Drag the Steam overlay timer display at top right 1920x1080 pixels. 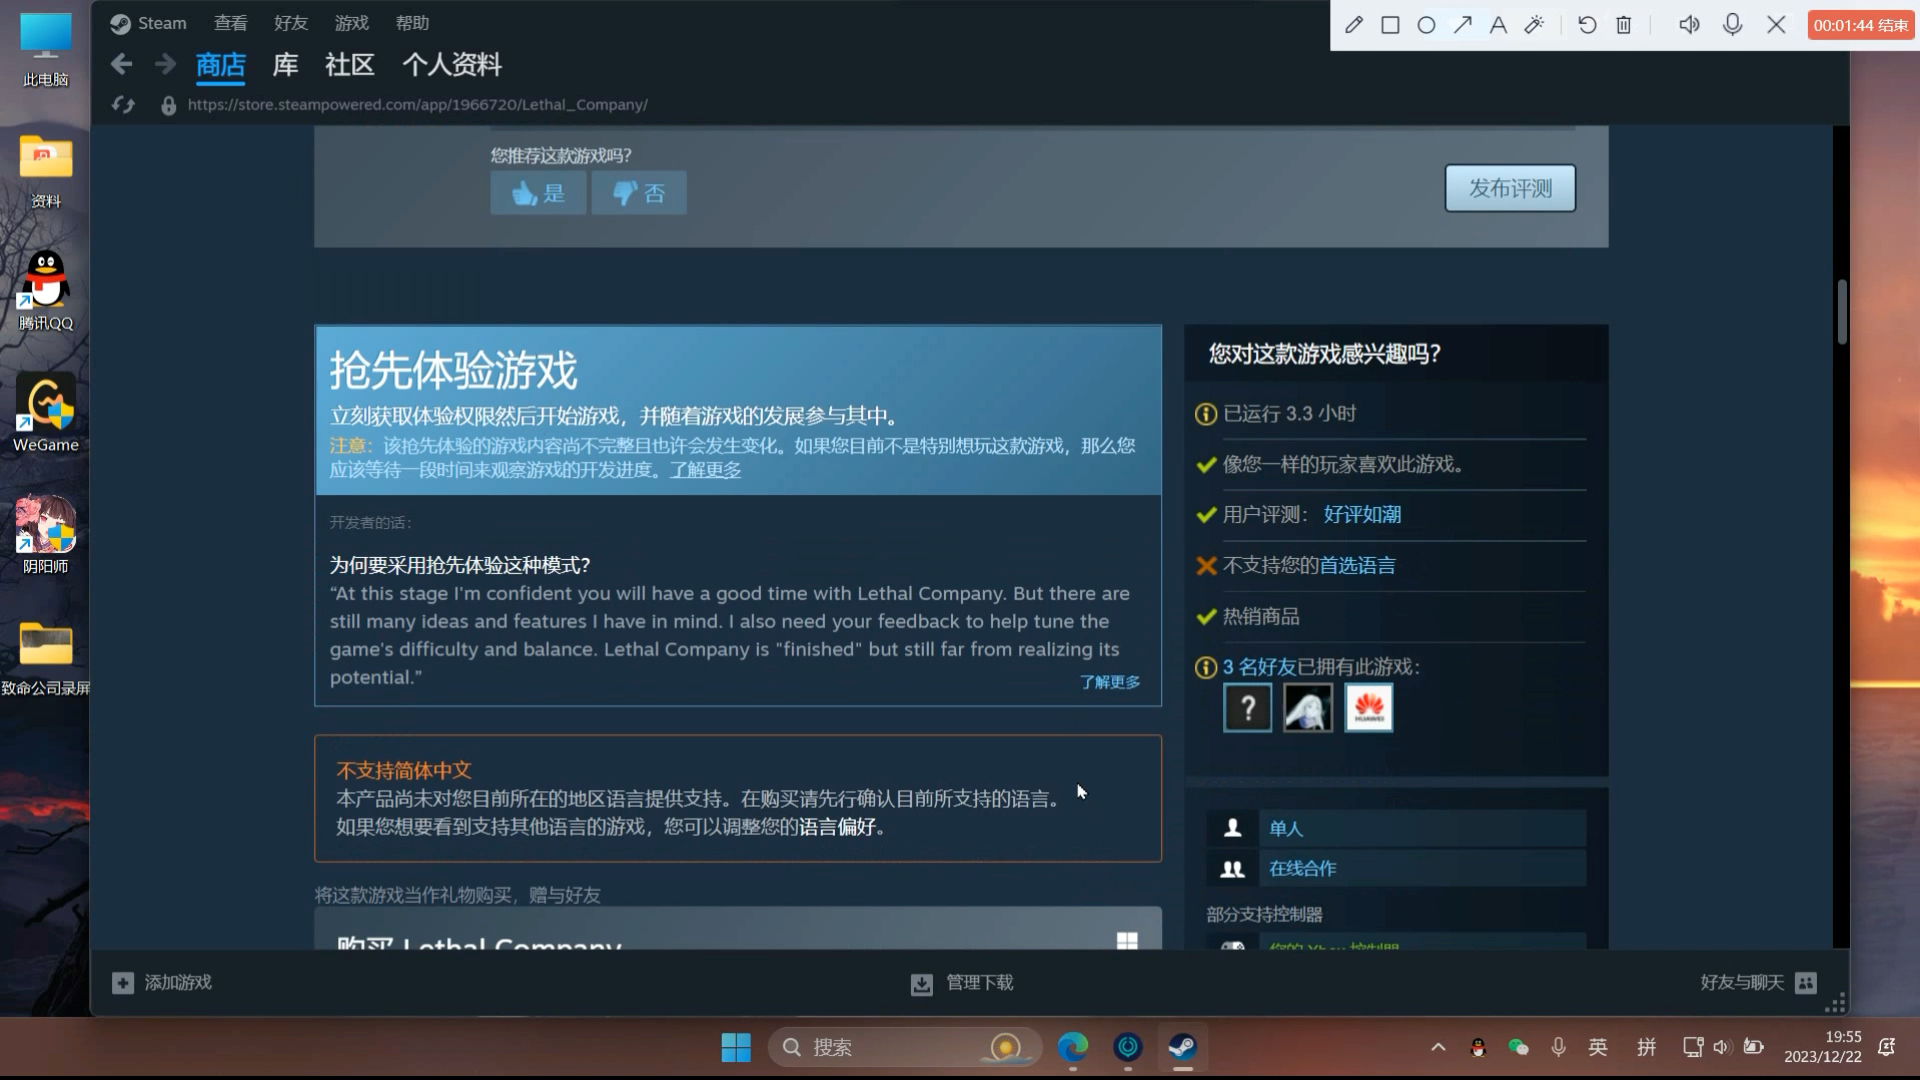click(1861, 22)
